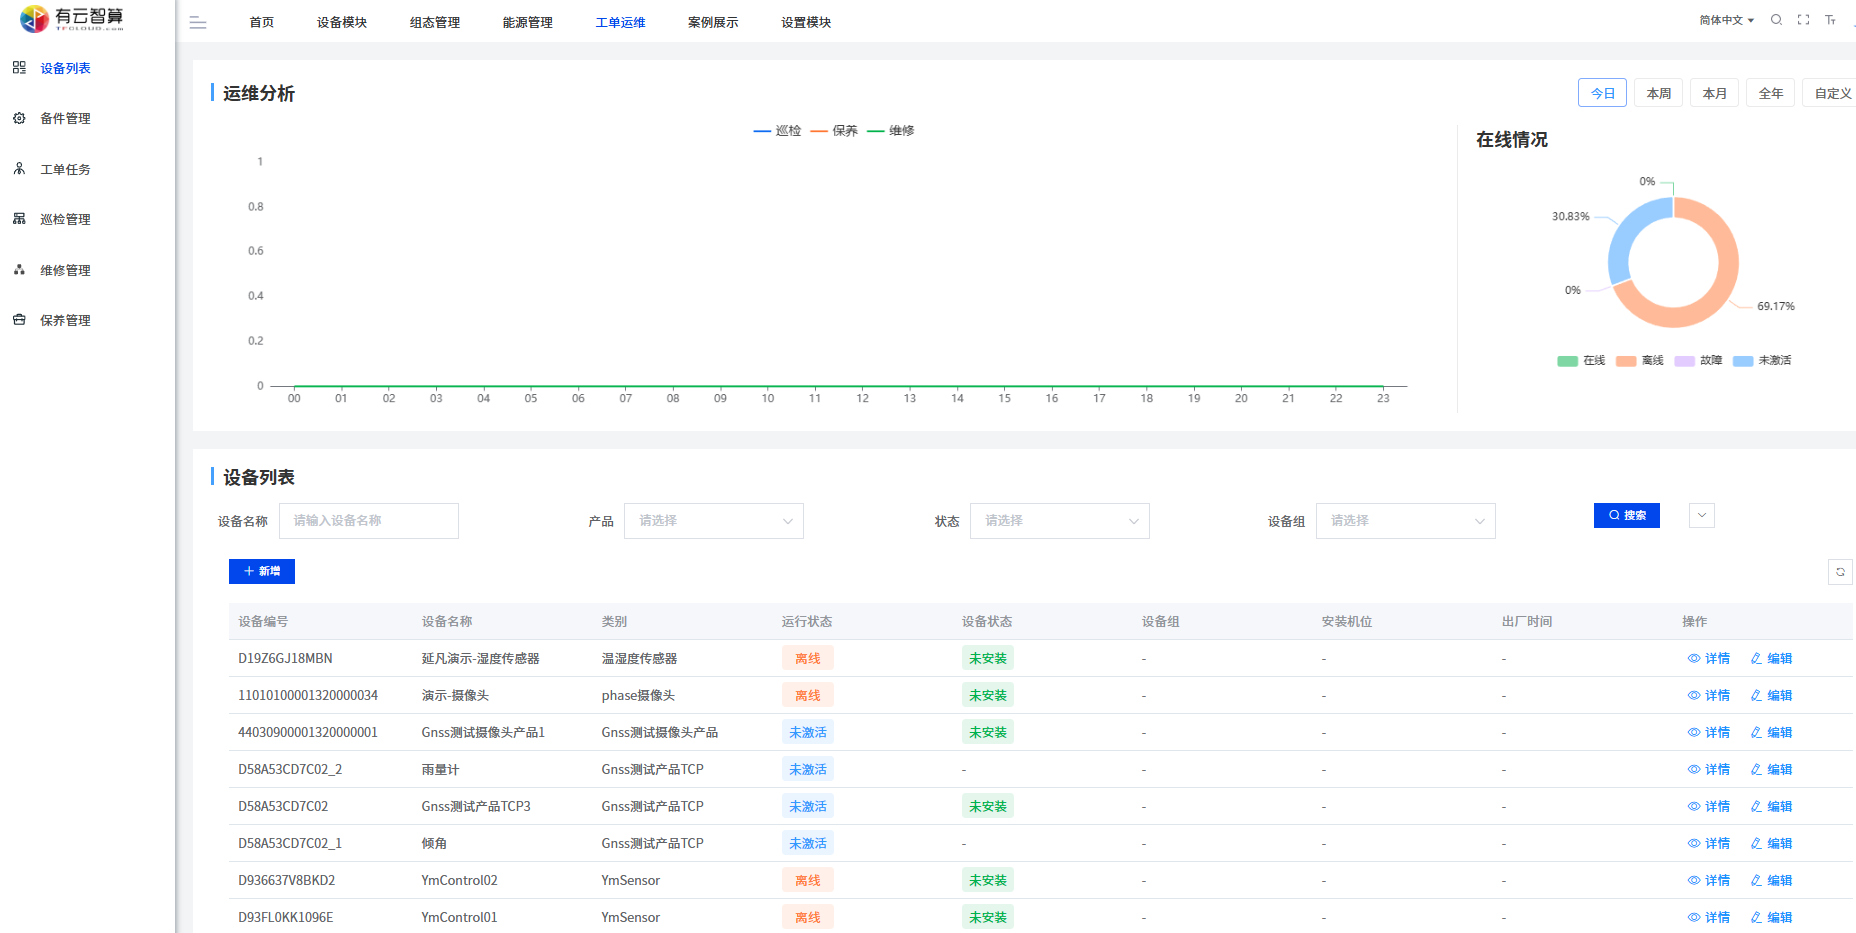This screenshot has width=1856, height=933.
Task: Open 备件管理 from sidebar
Action: click(x=65, y=119)
